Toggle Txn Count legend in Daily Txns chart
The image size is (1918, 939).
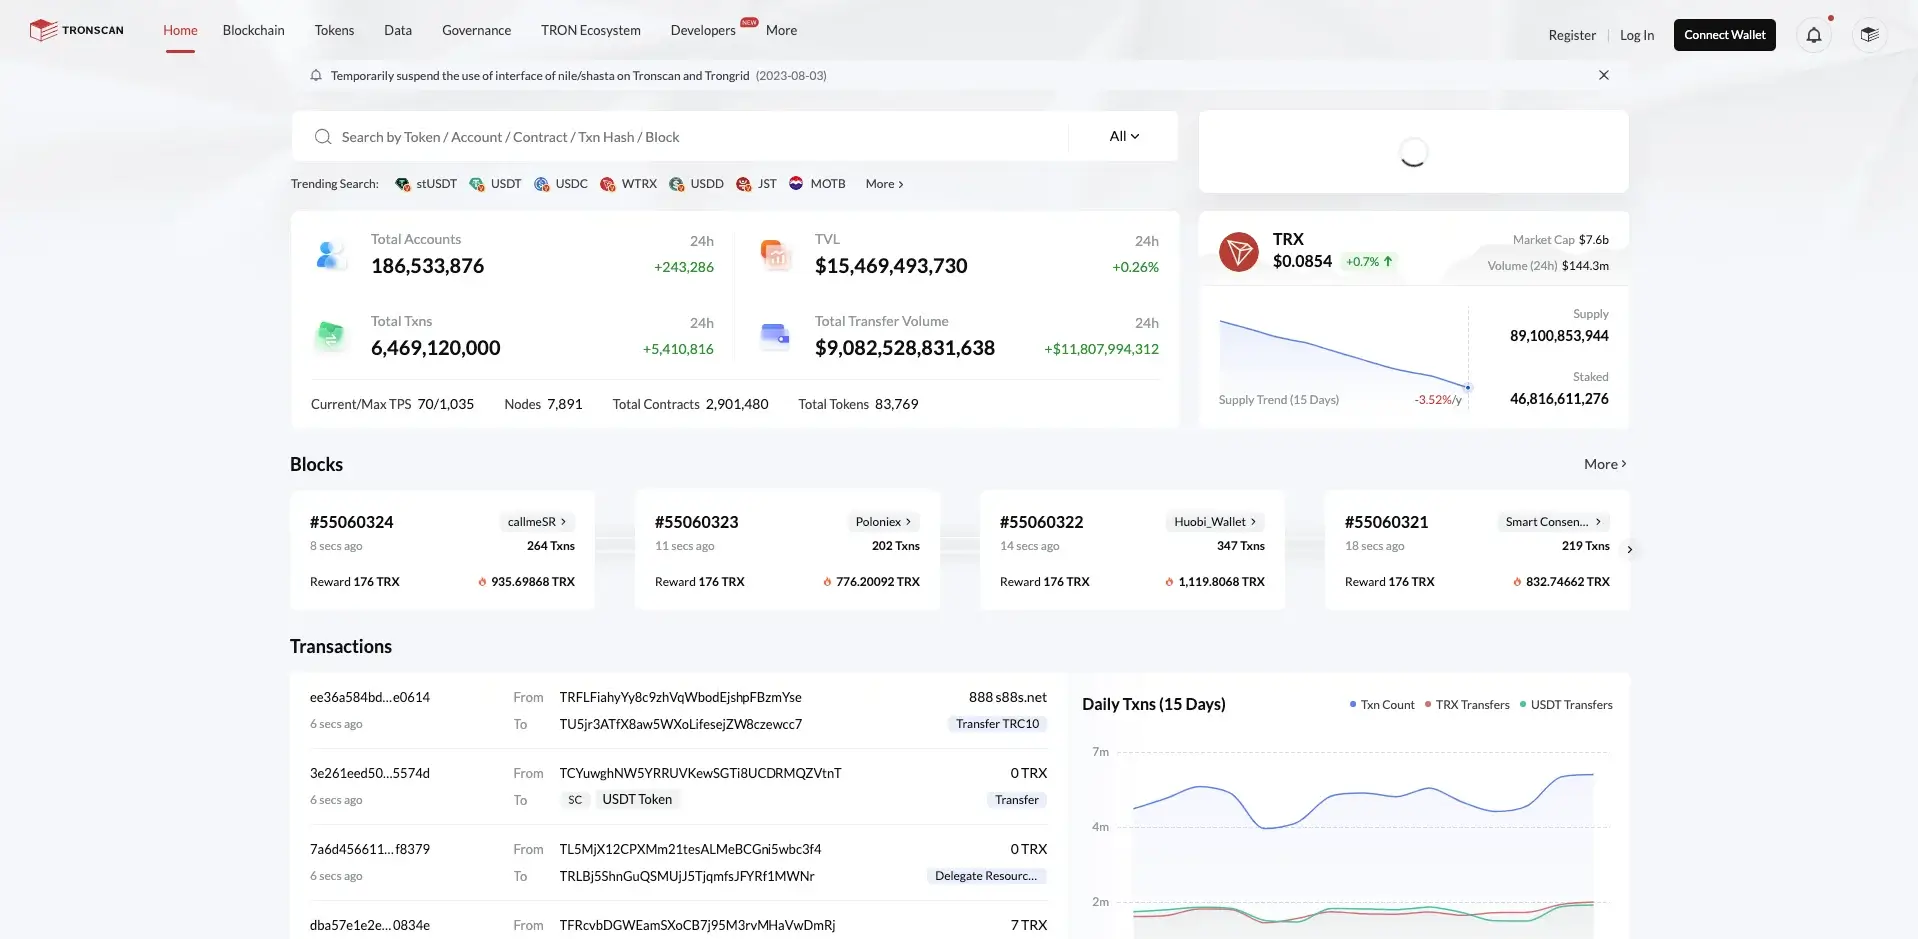(x=1382, y=705)
